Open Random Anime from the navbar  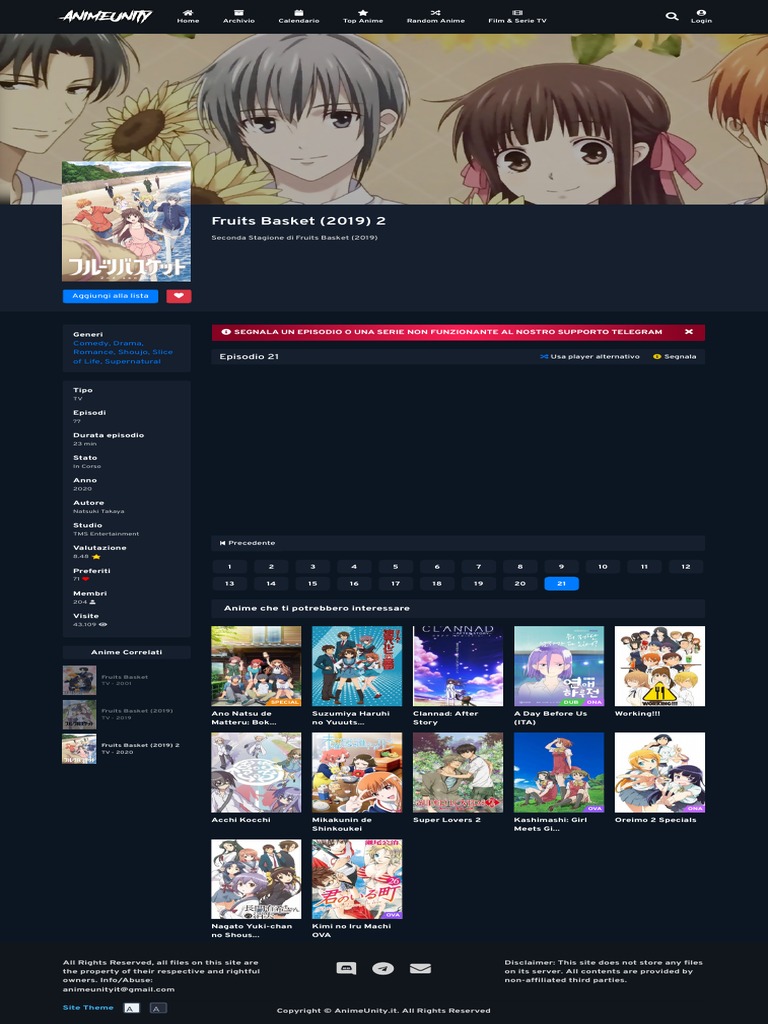point(436,16)
